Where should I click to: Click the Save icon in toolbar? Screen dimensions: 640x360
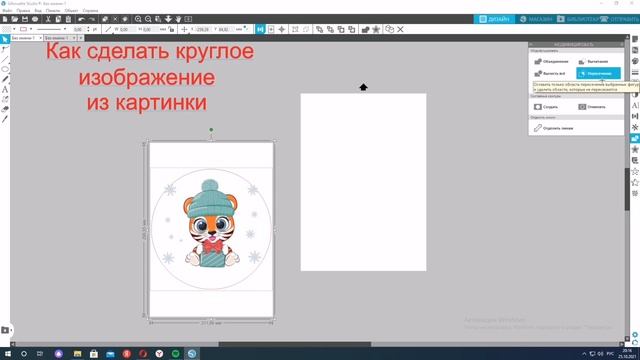tap(25, 19)
